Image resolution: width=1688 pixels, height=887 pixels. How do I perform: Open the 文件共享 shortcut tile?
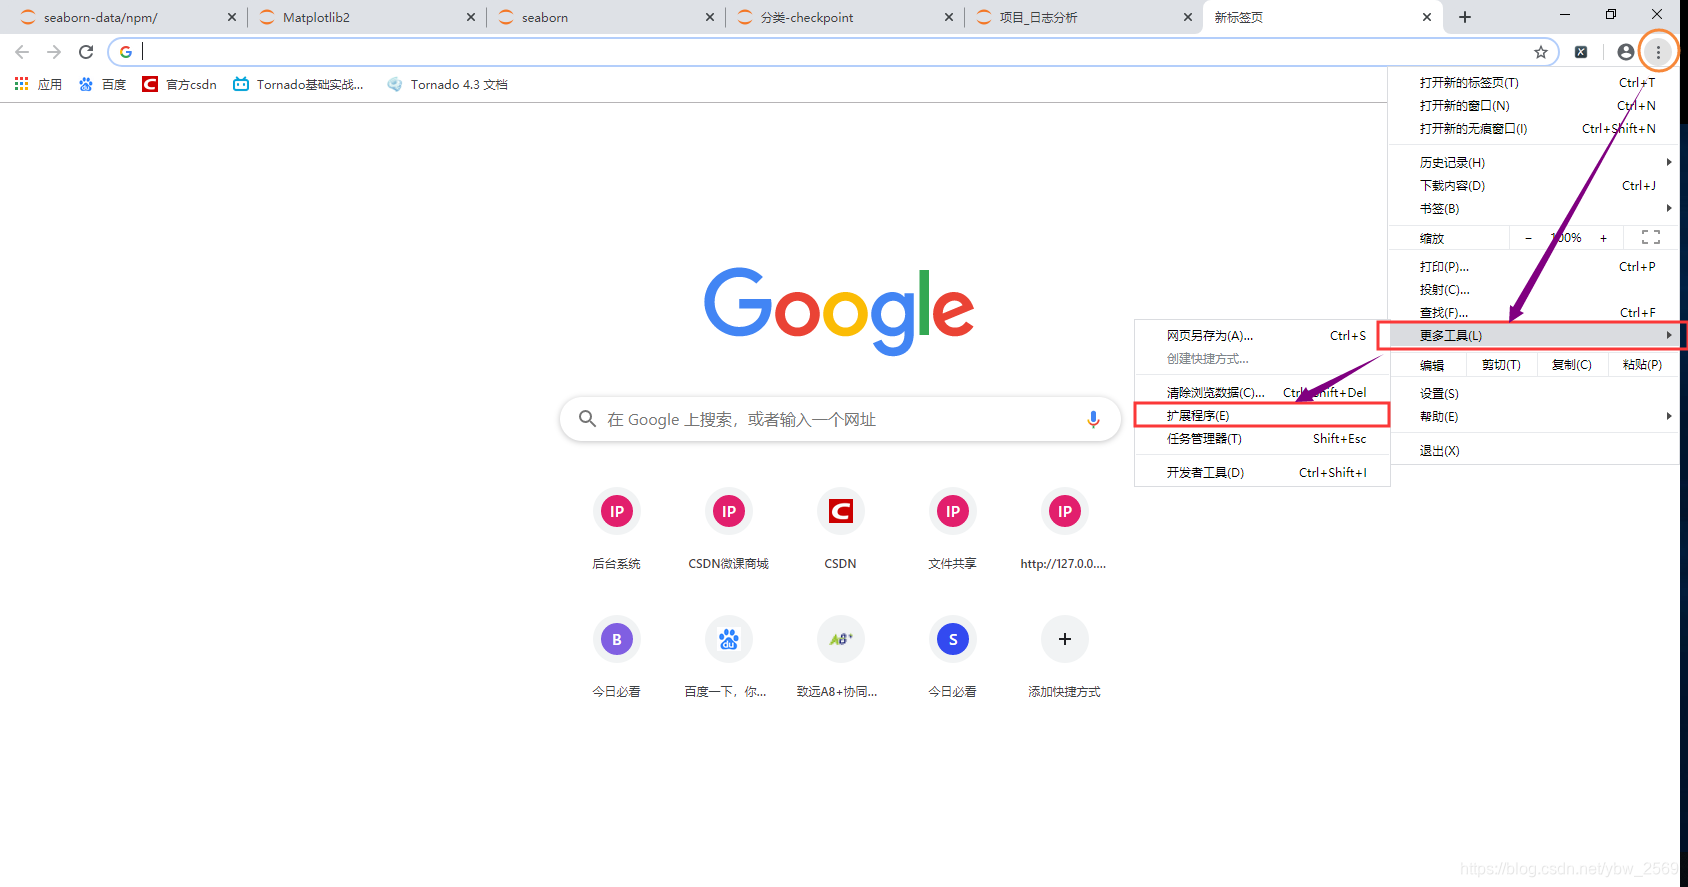pyautogui.click(x=953, y=530)
